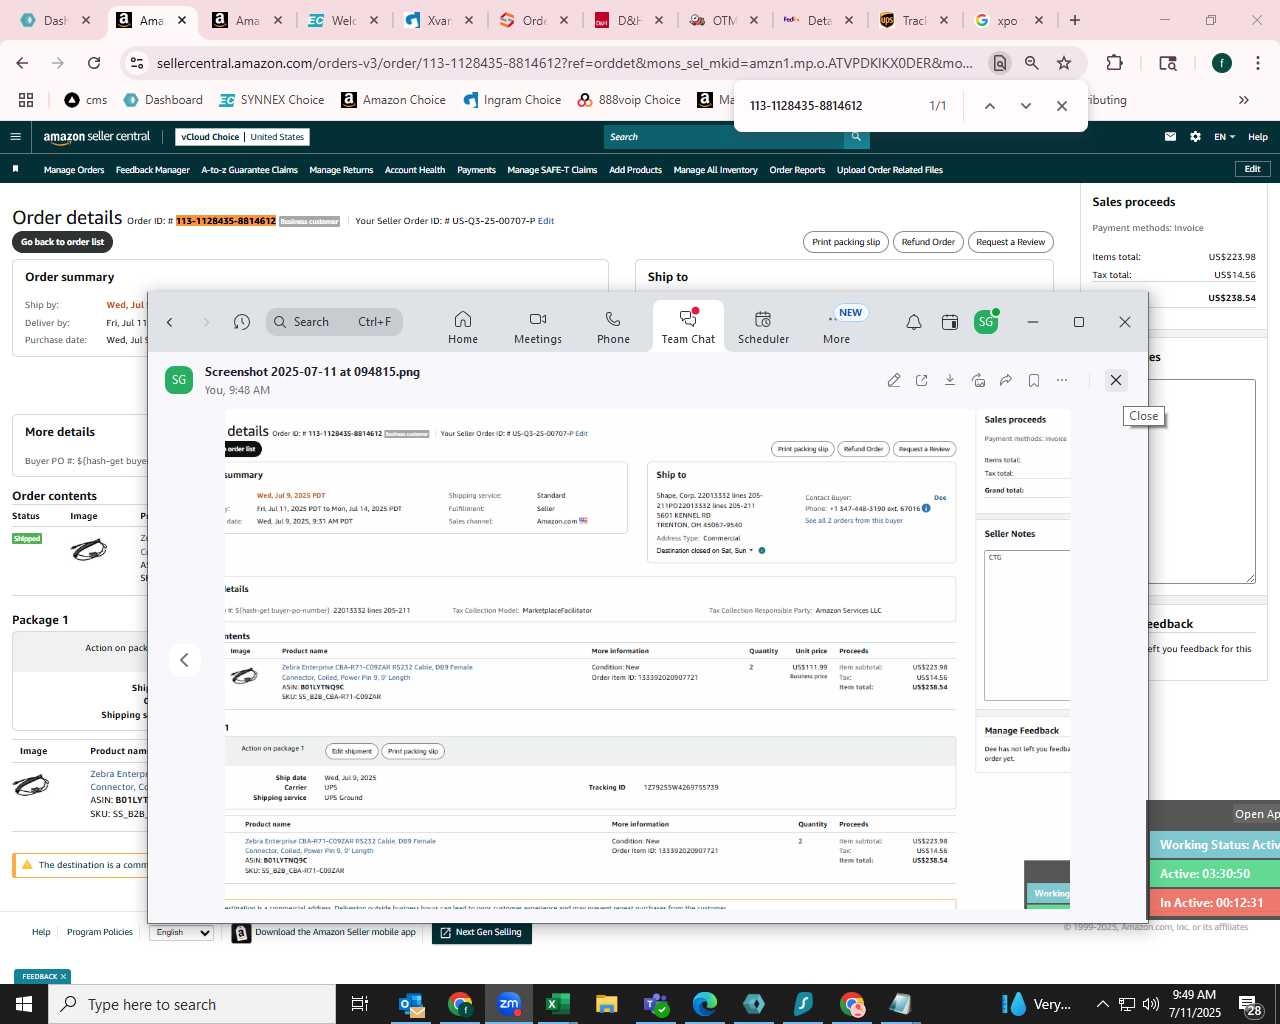Click Request a Review button
Image resolution: width=1280 pixels, height=1024 pixels.
[1010, 242]
